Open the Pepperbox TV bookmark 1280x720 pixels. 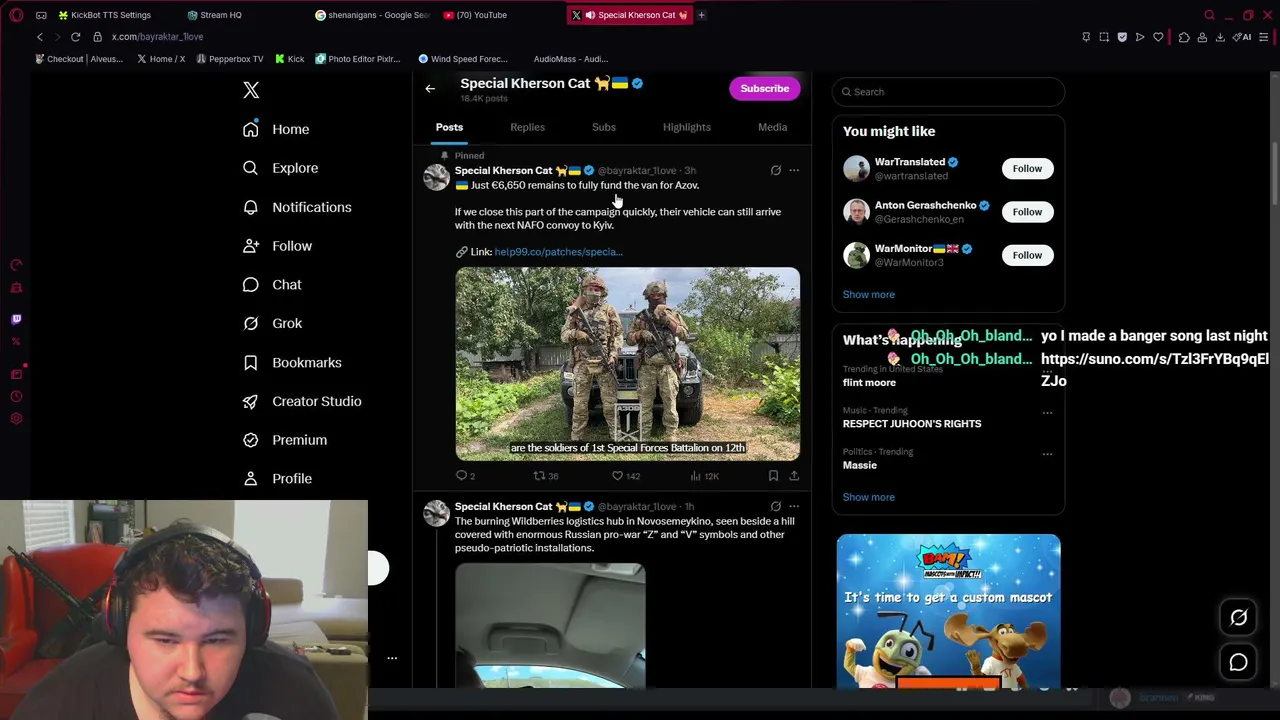[x=230, y=59]
